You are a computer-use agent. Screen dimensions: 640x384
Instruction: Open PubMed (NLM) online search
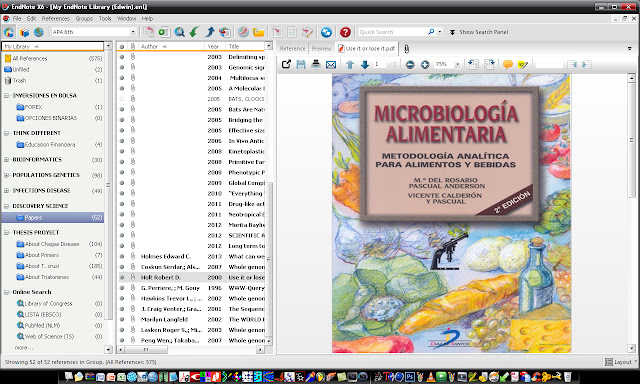[42, 325]
